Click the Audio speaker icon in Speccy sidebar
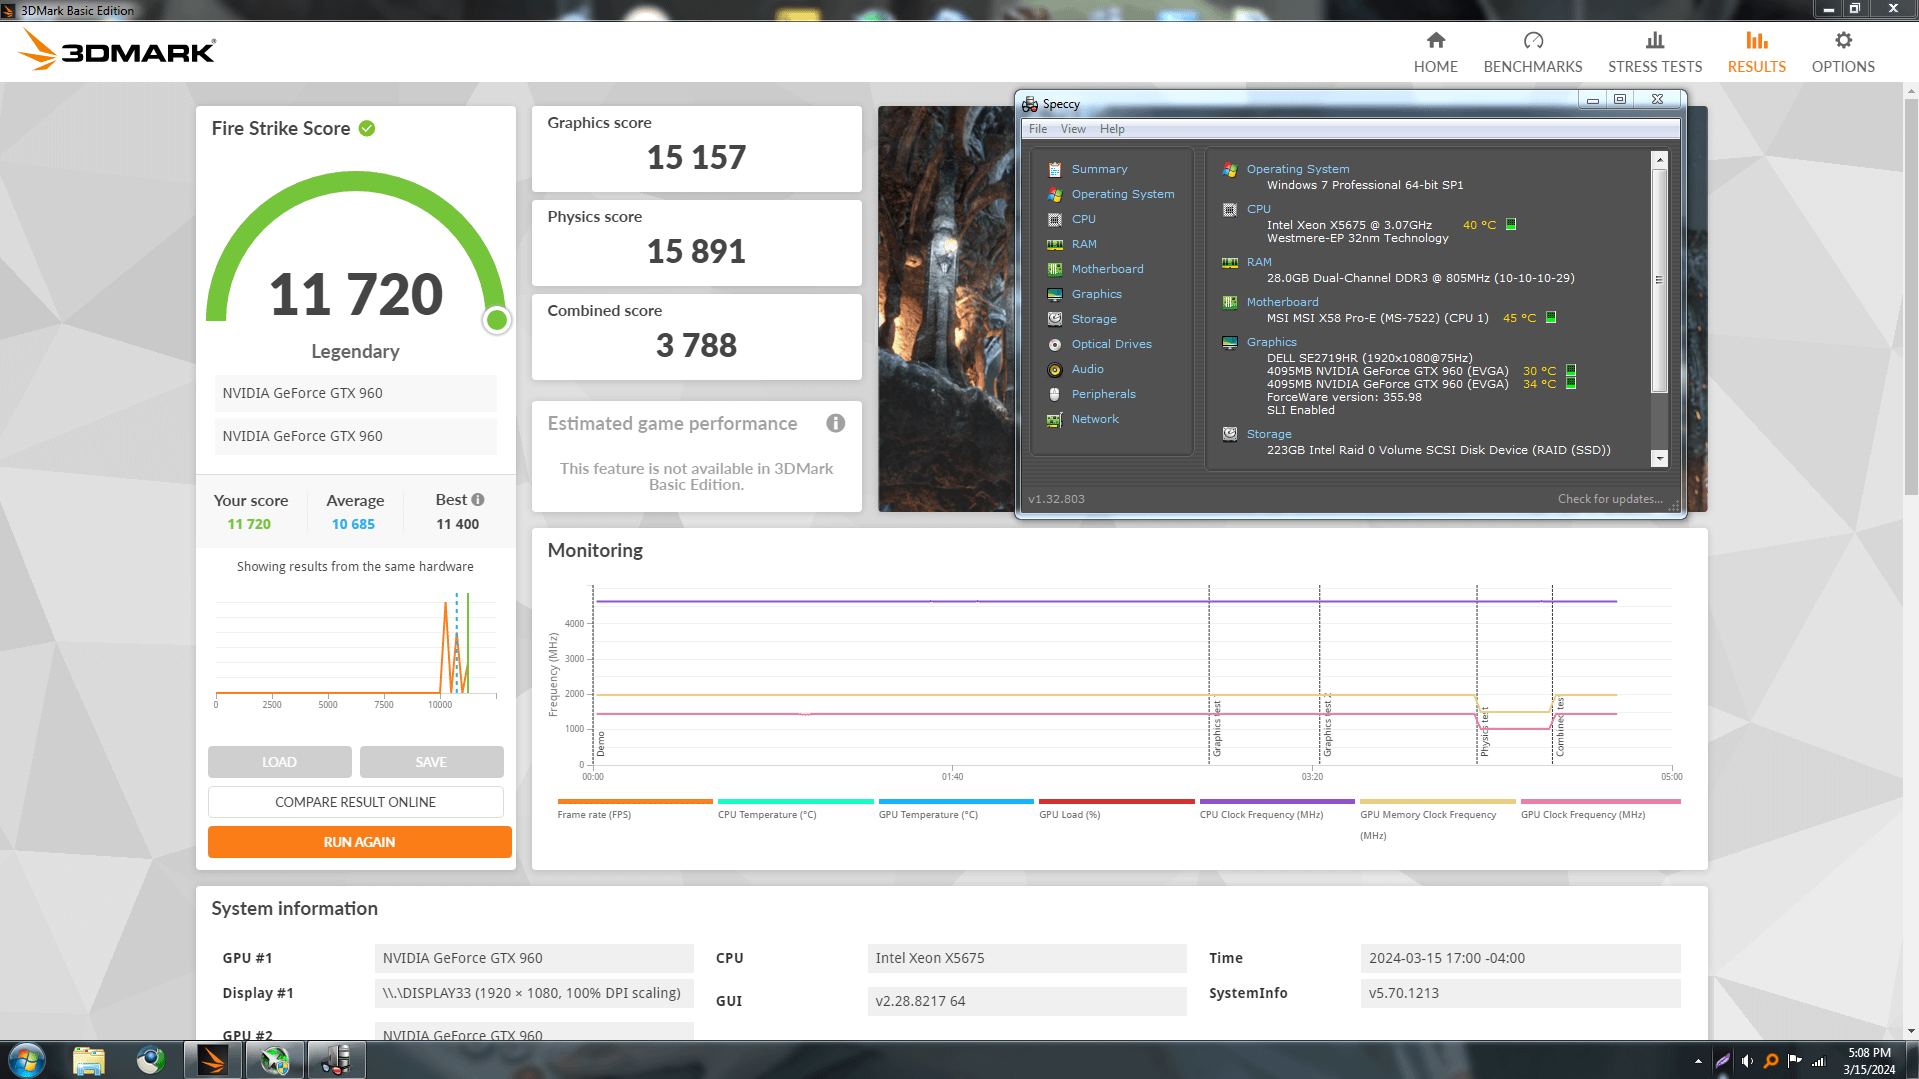The height and width of the screenshot is (1079, 1919). [x=1054, y=369]
